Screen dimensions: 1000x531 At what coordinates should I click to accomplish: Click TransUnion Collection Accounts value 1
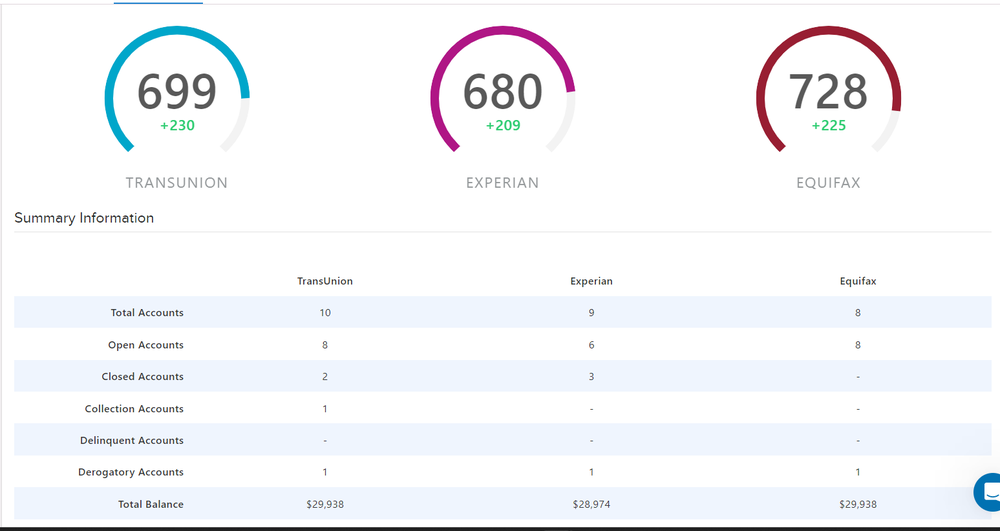tap(325, 409)
